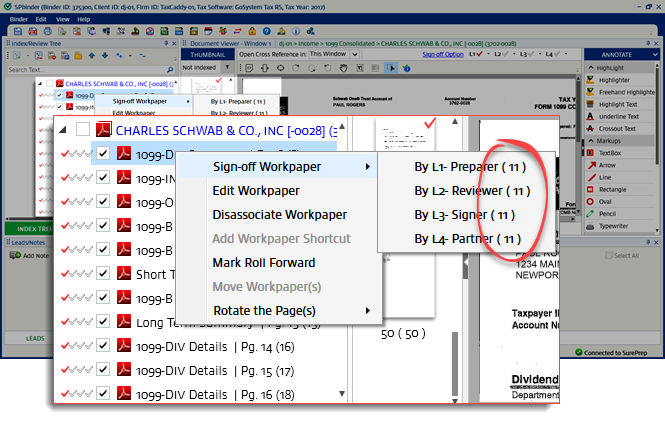Select the Rectangle markup tool
This screenshot has width=665, height=432.
click(x=613, y=190)
